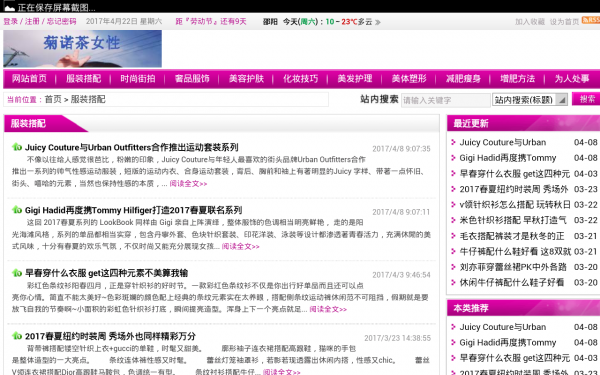Image resolution: width=600 pixels, height=375 pixels.
Task: Click green icon beside Juicy Couture article title
Action: pos(17,147)
